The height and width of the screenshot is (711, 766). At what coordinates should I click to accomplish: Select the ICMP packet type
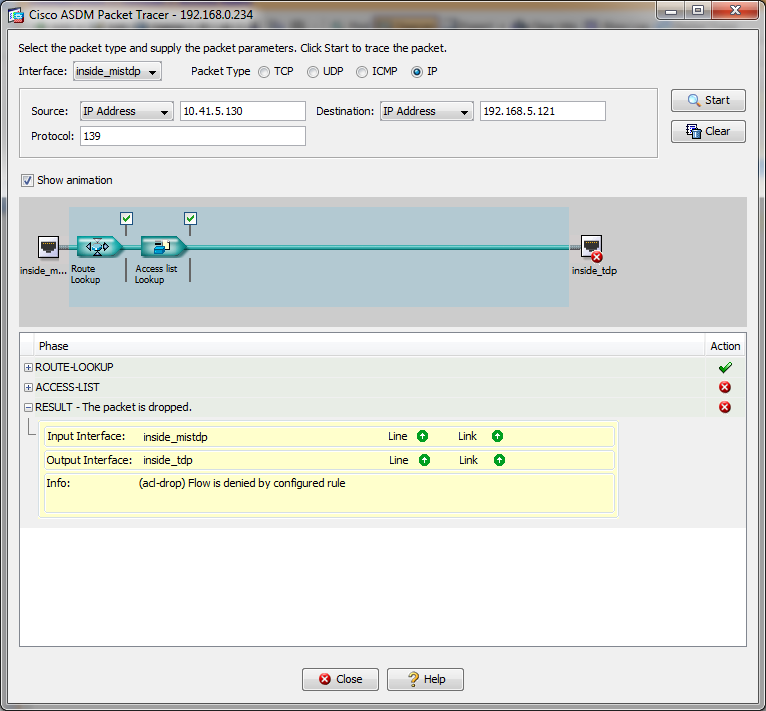[x=362, y=72]
